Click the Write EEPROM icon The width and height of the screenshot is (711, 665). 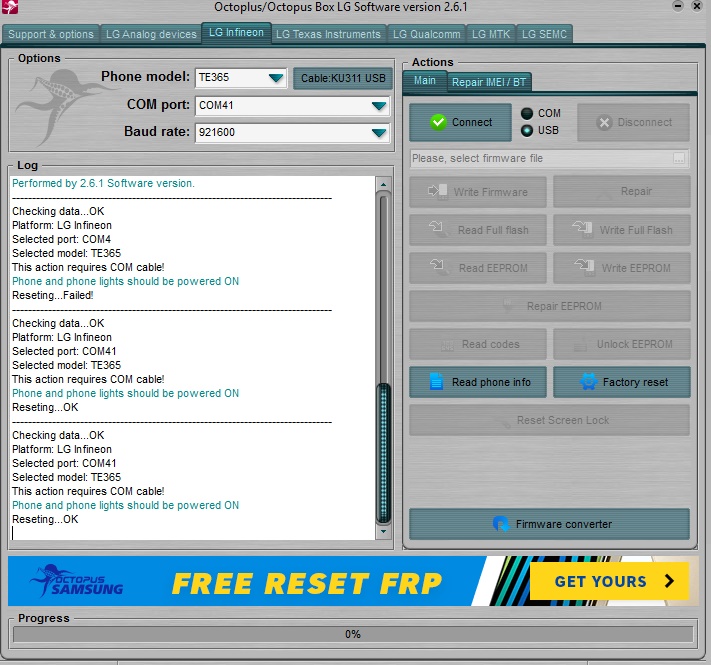coord(584,267)
